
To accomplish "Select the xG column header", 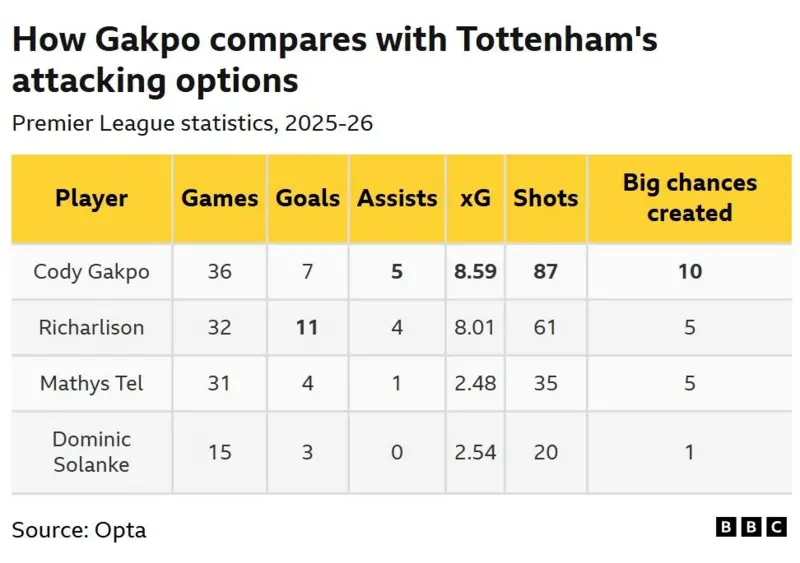I will 475,198.
